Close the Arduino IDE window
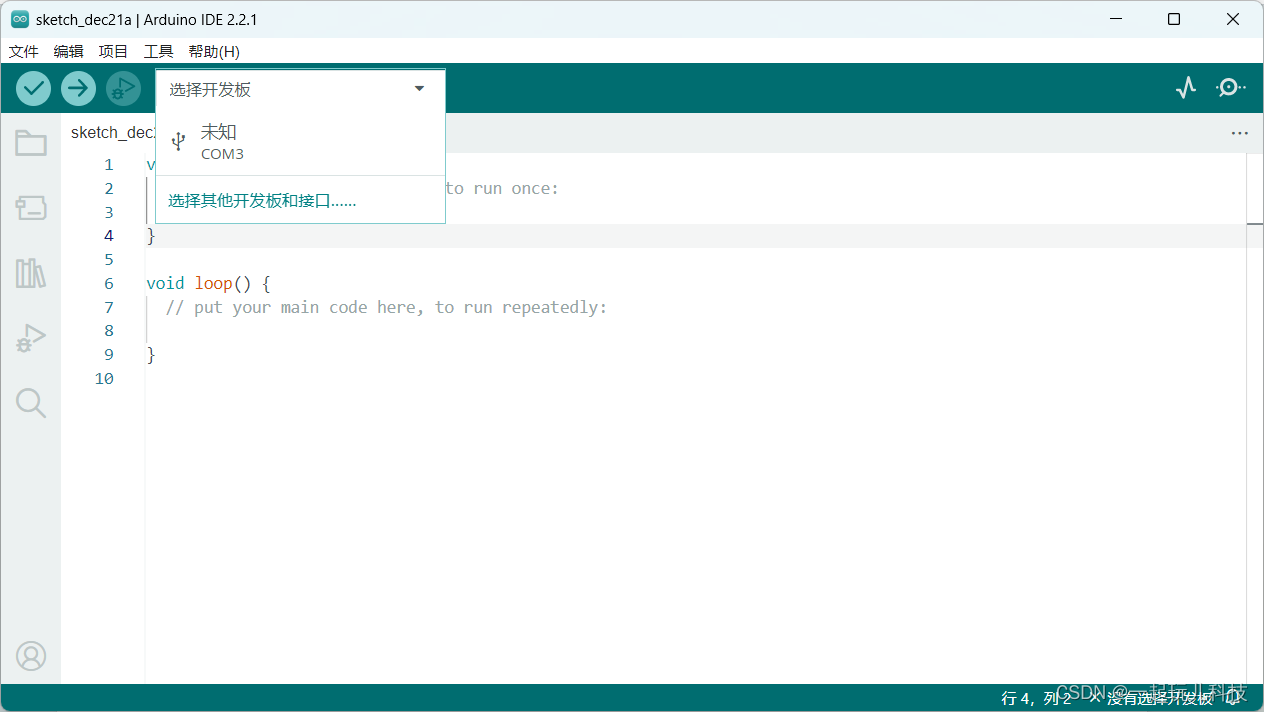Image resolution: width=1264 pixels, height=712 pixels. [1234, 19]
